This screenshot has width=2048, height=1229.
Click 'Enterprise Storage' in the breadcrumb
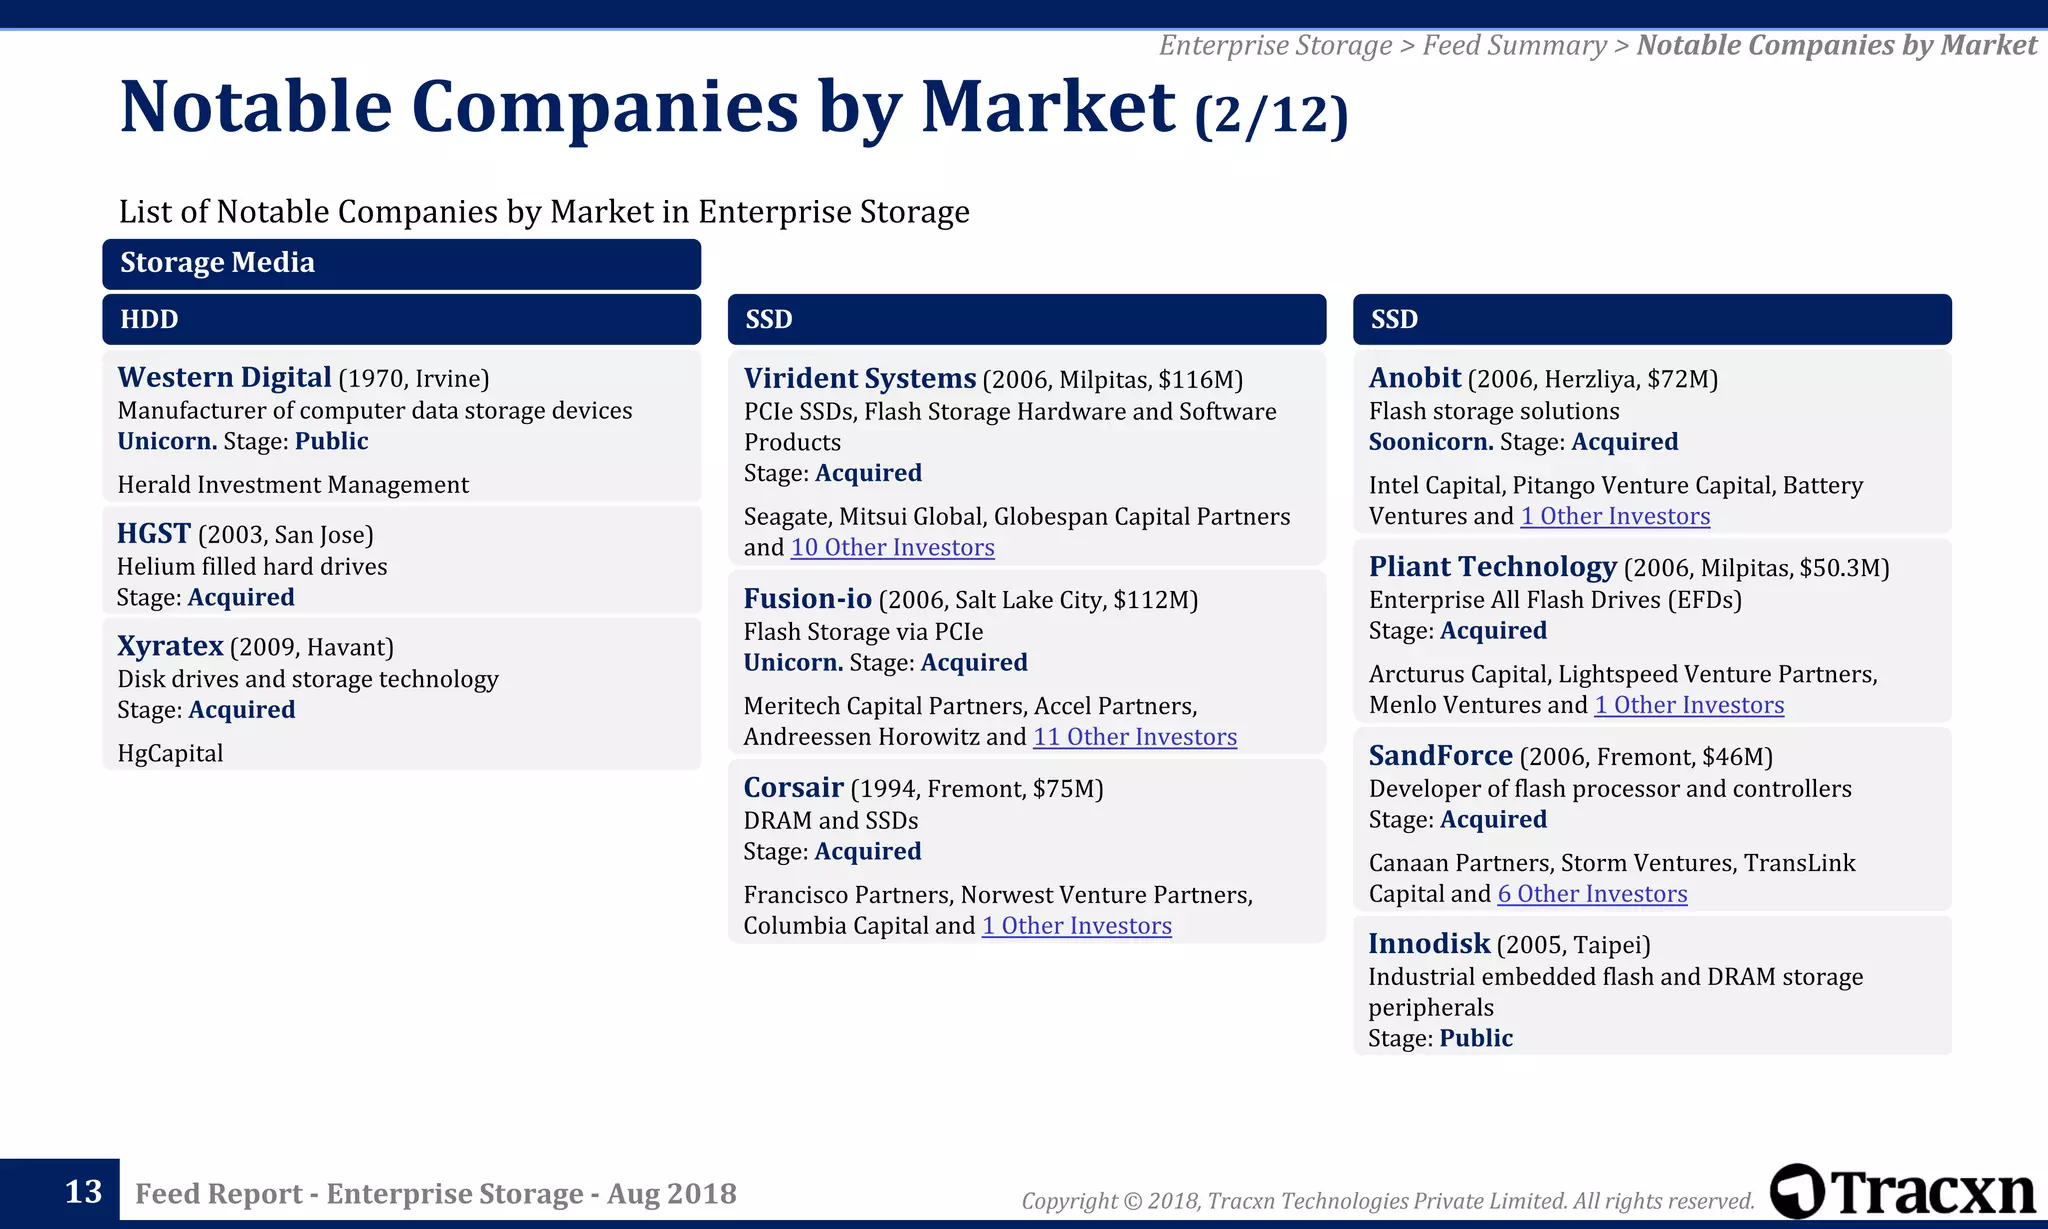coord(1275,46)
